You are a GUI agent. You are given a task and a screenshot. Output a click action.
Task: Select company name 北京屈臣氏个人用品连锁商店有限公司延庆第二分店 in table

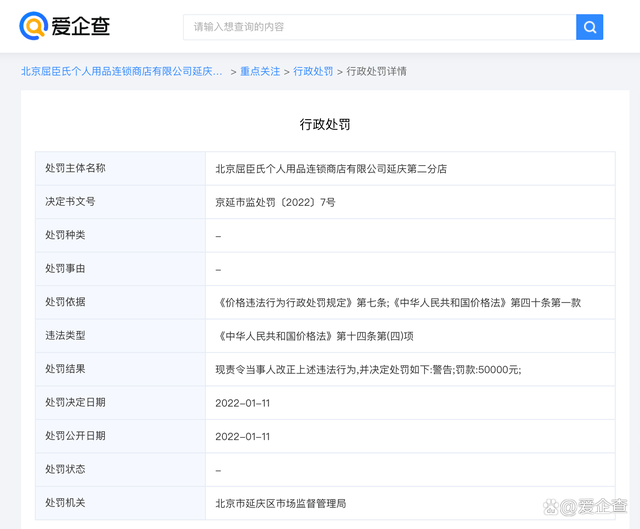point(331,169)
